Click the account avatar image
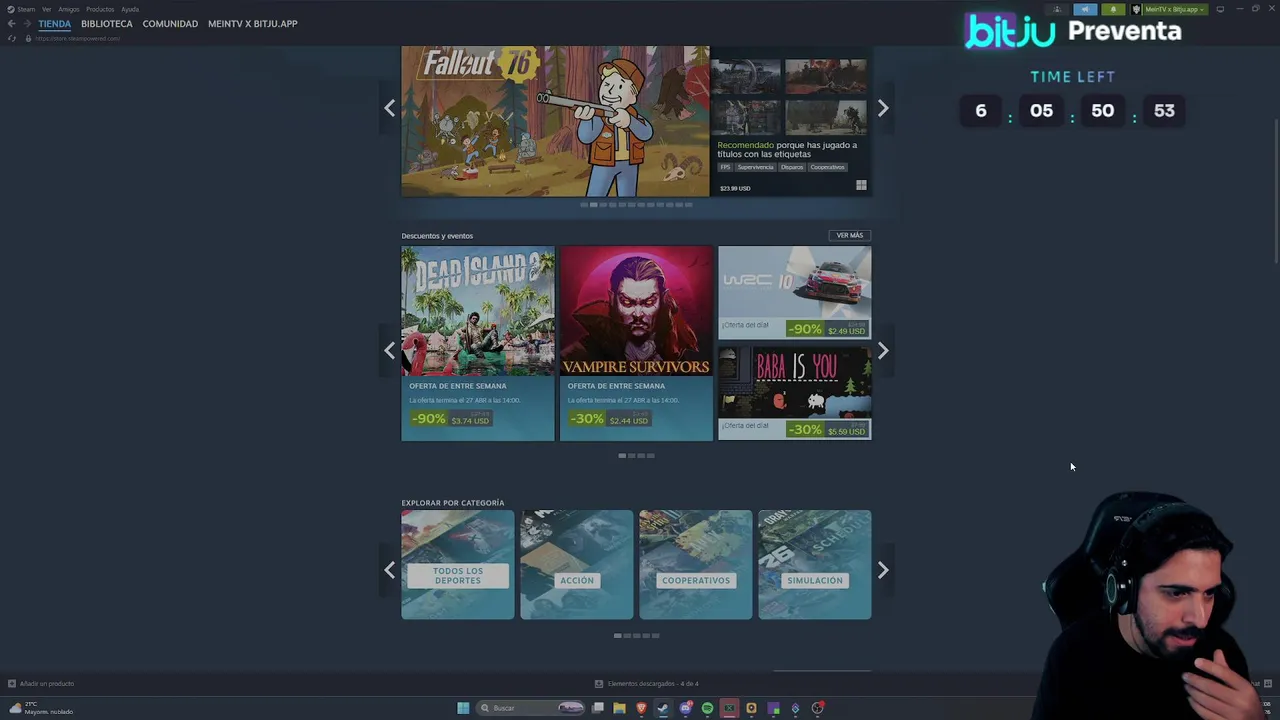 tap(1136, 9)
